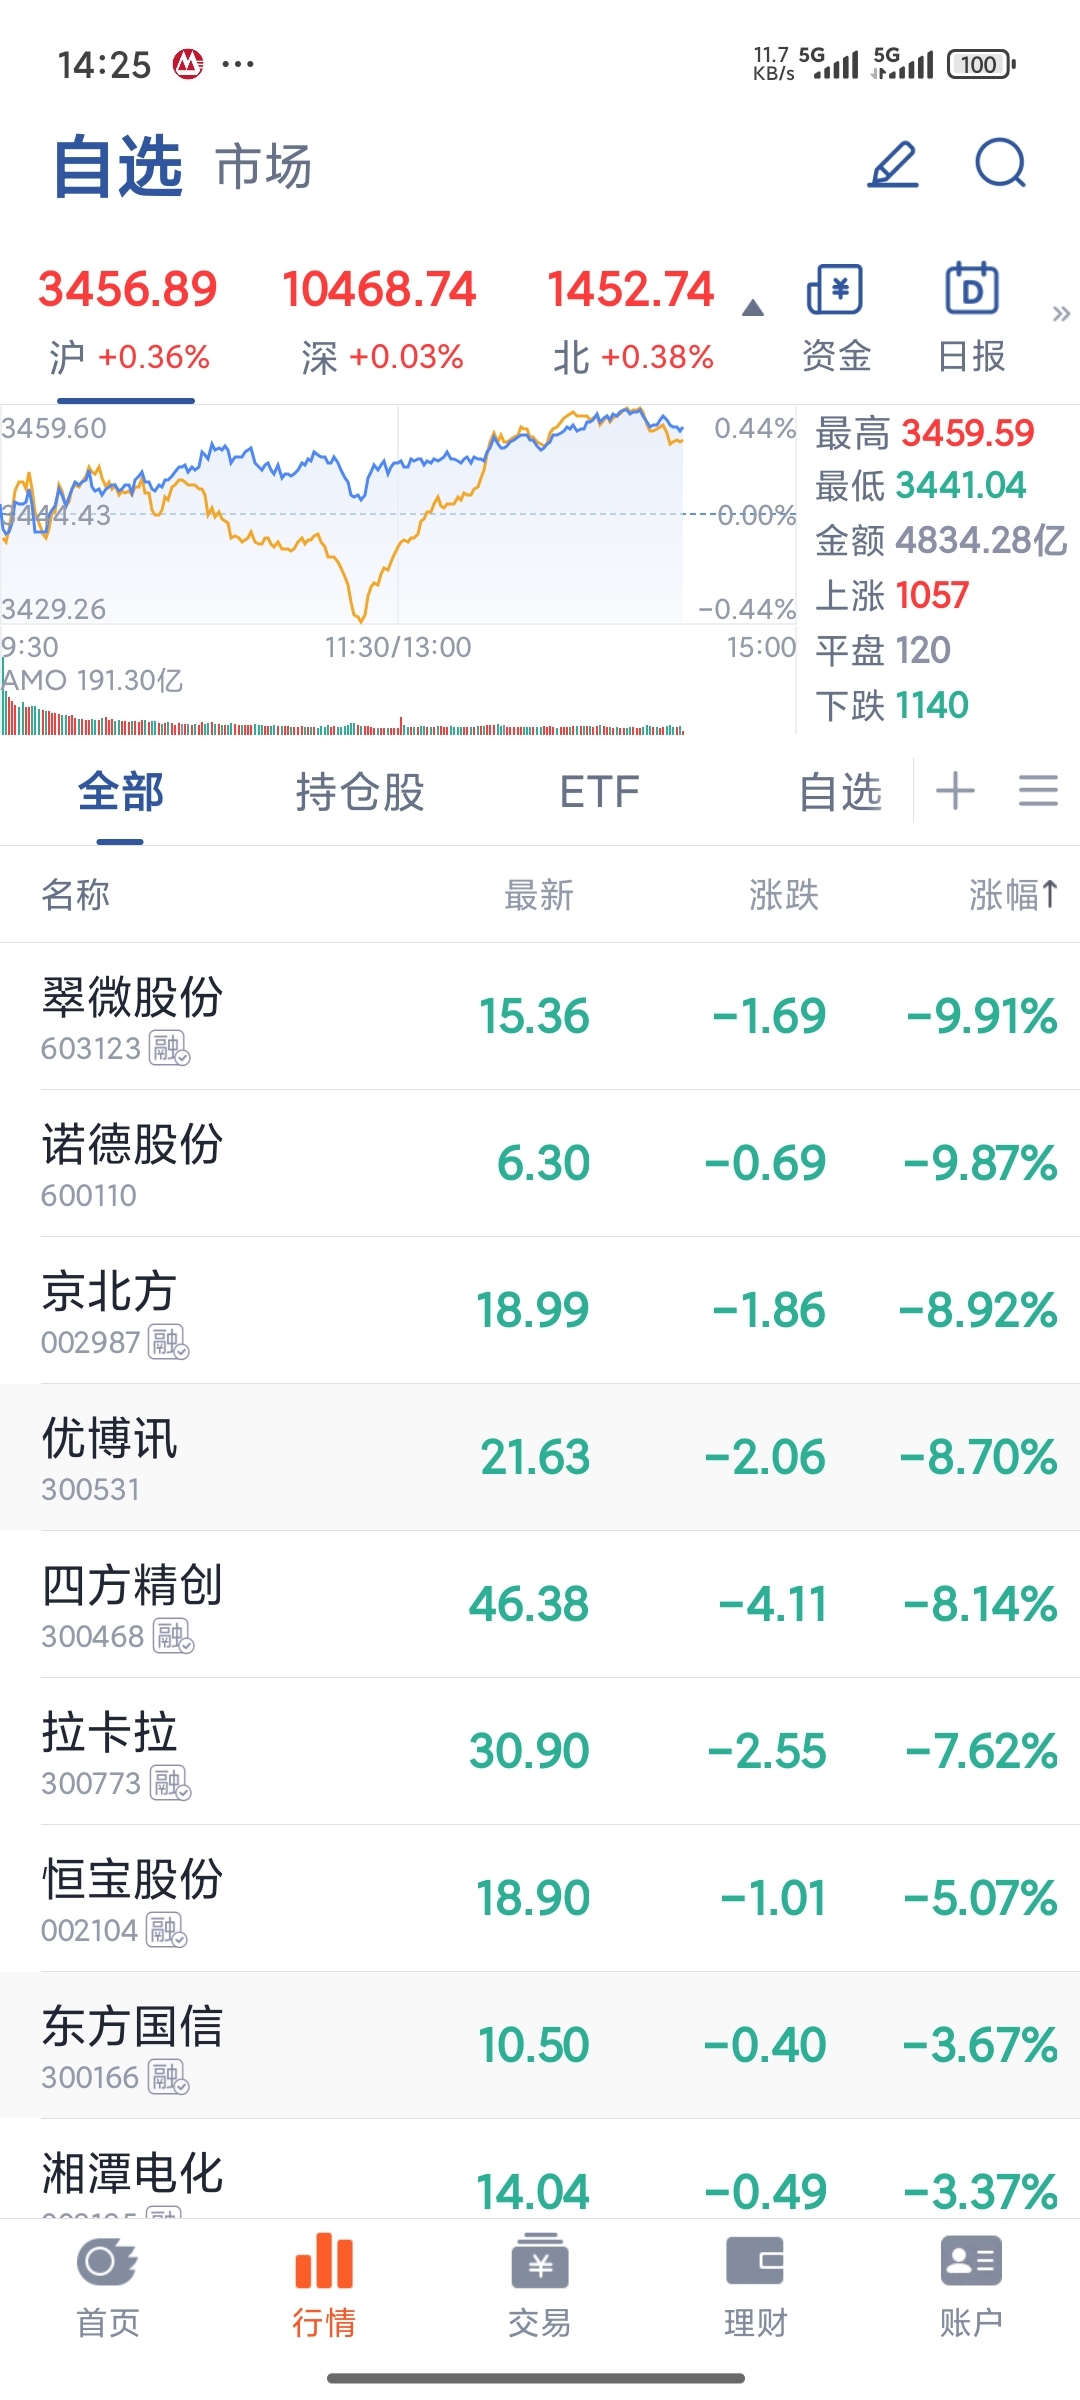Open the three-line list menu icon
This screenshot has width=1080, height=2400.
tap(1038, 791)
